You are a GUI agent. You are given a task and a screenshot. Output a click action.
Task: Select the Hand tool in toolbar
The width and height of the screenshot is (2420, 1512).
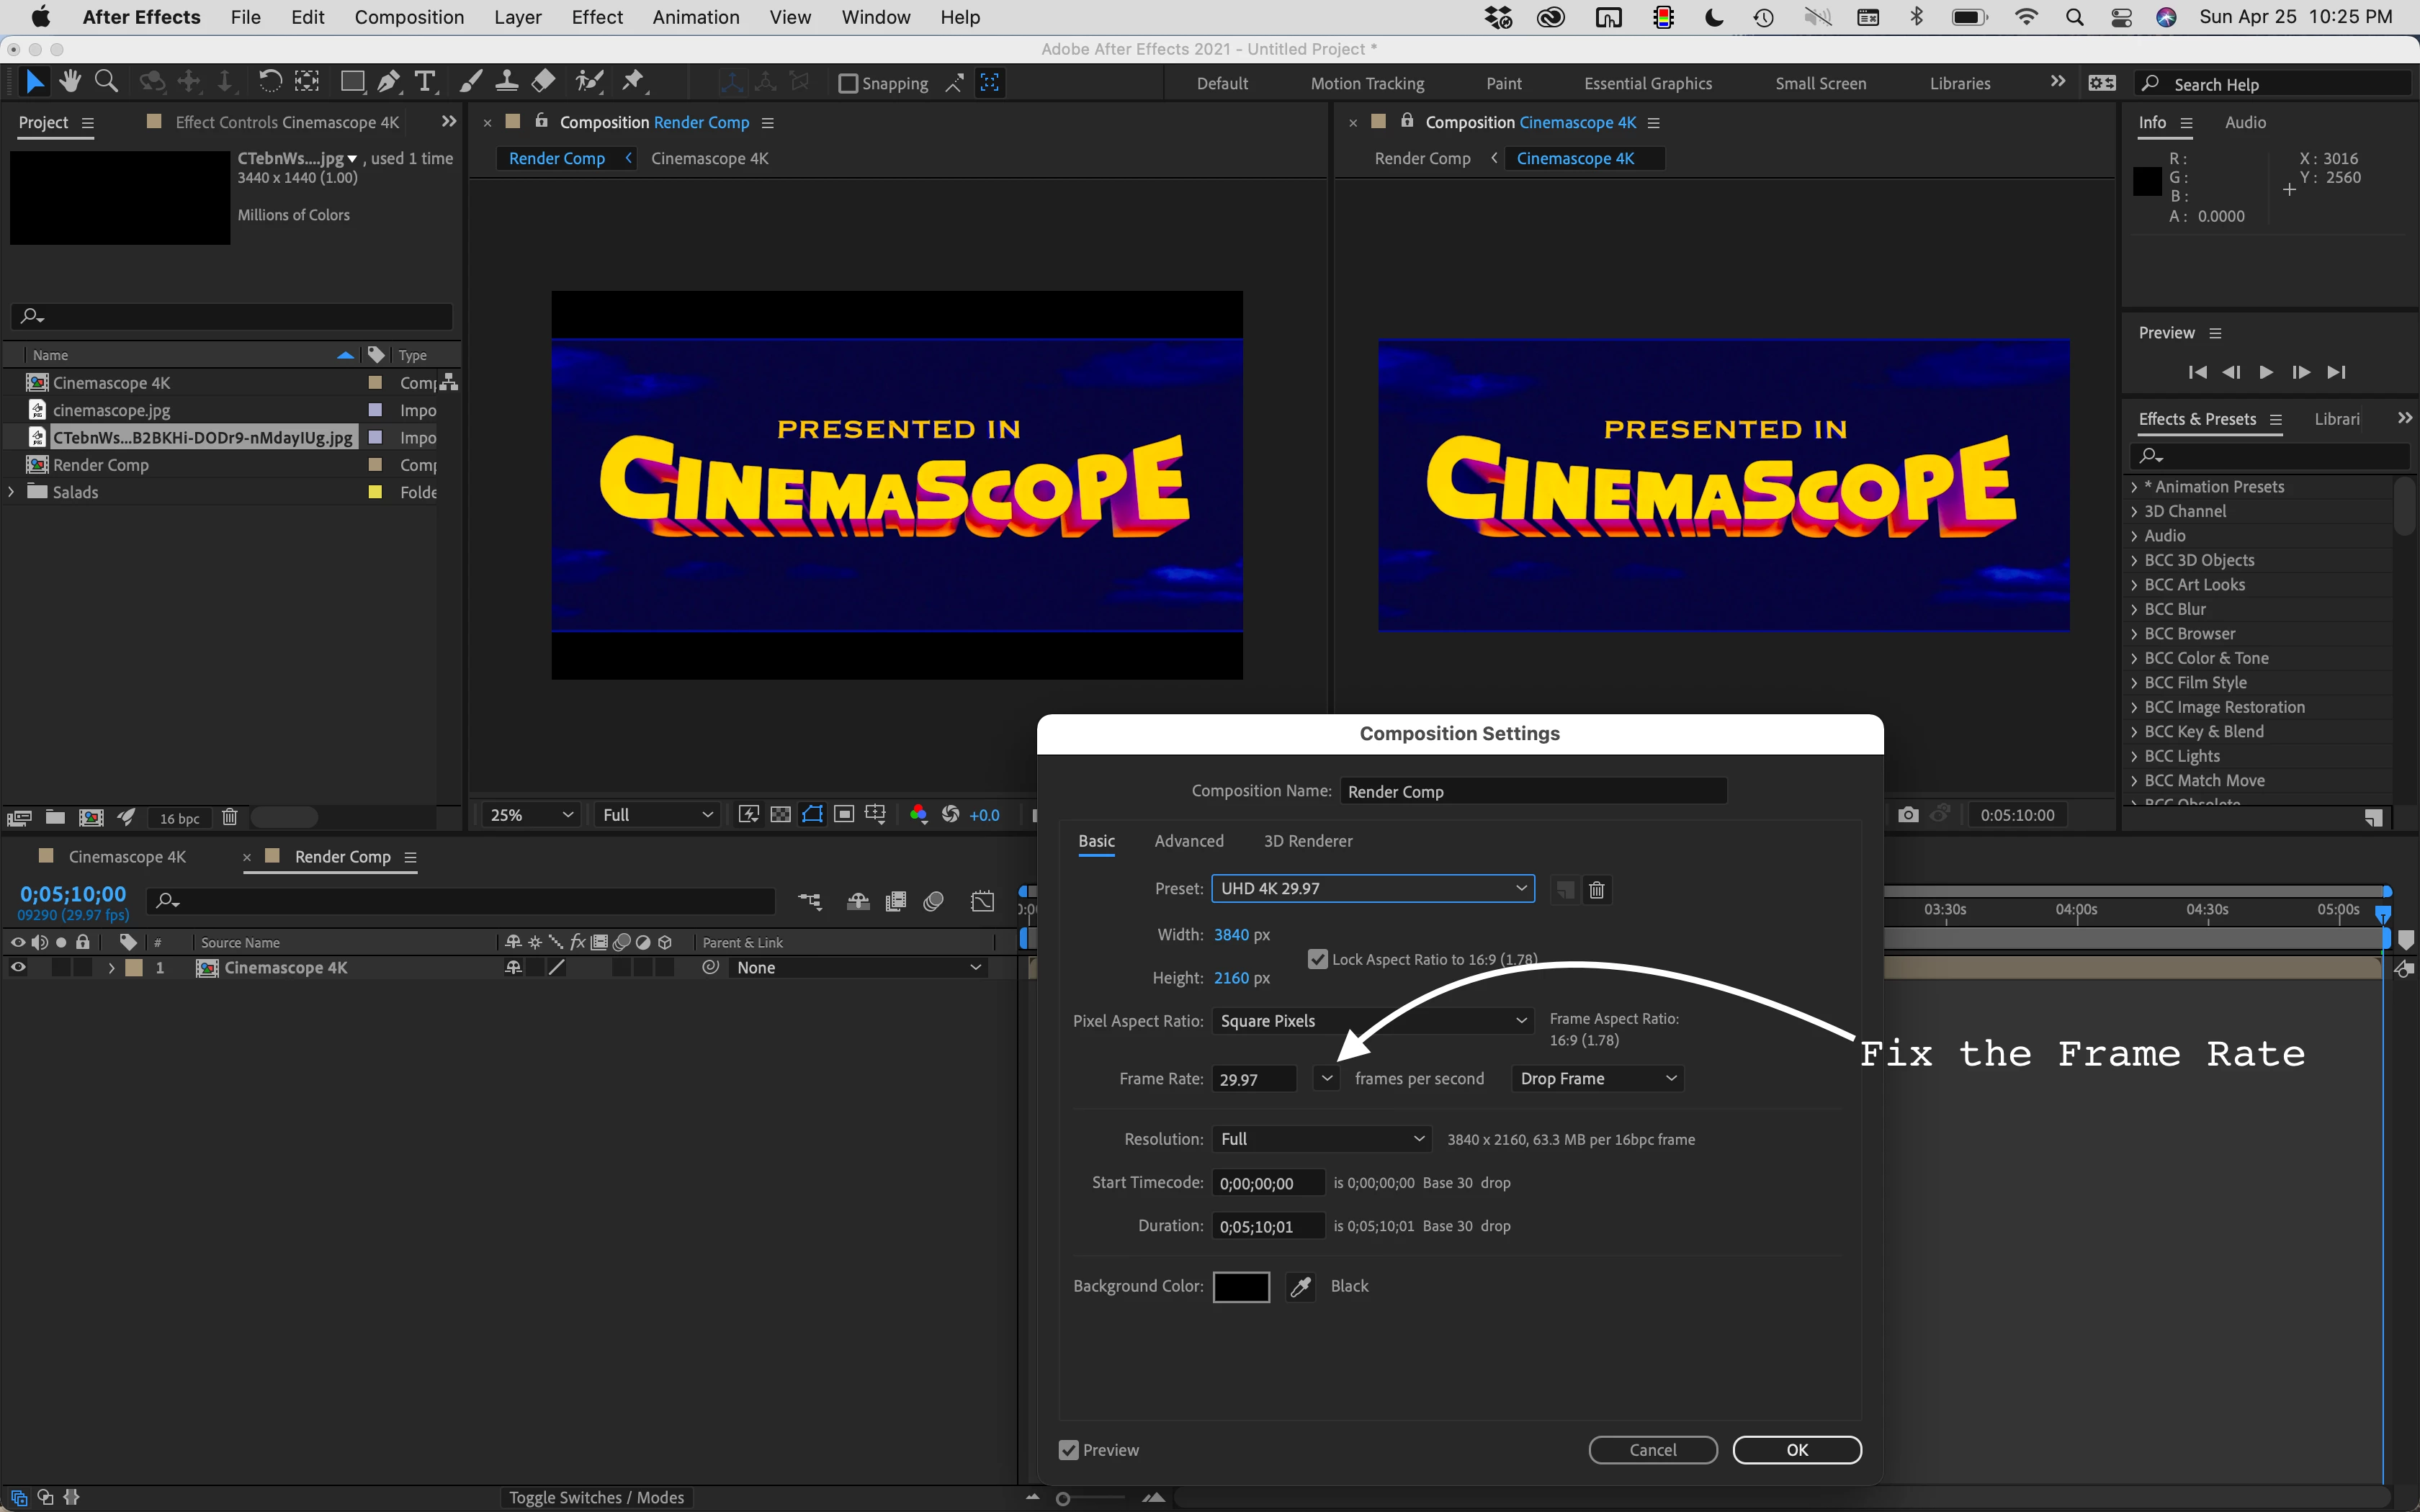(69, 82)
